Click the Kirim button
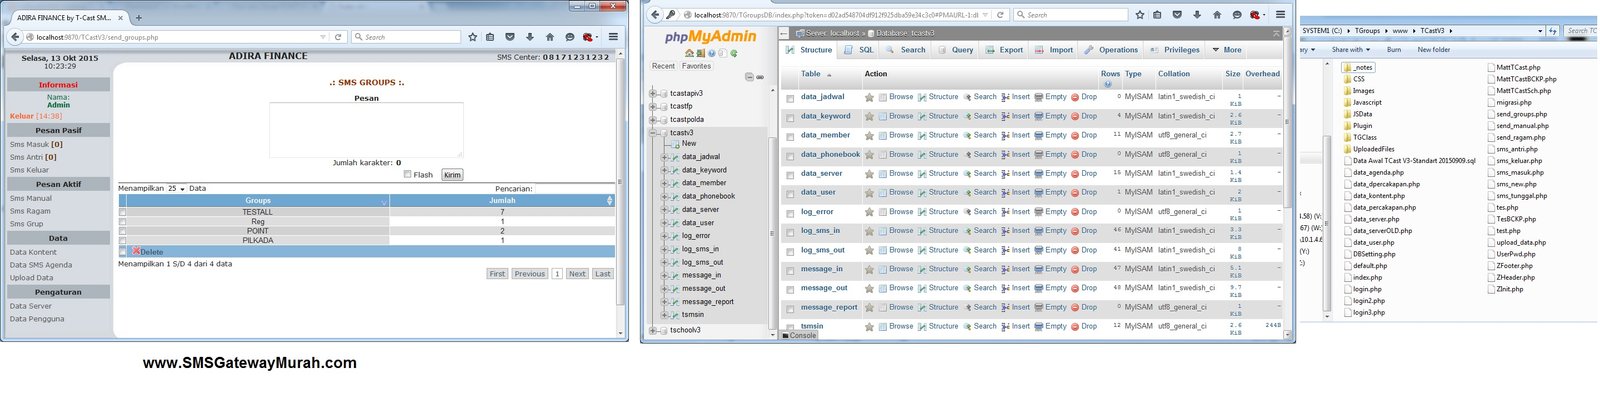Screen dimensions: 1600x396 click(452, 175)
